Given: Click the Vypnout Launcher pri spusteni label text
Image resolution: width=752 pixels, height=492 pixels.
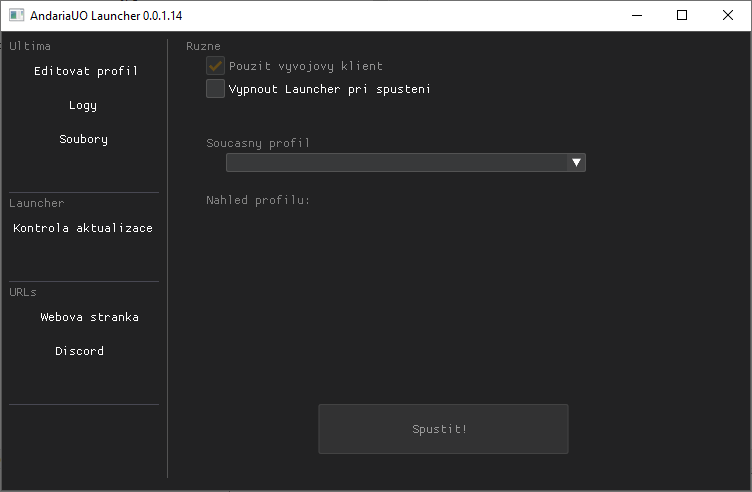Looking at the screenshot, I should (x=329, y=89).
